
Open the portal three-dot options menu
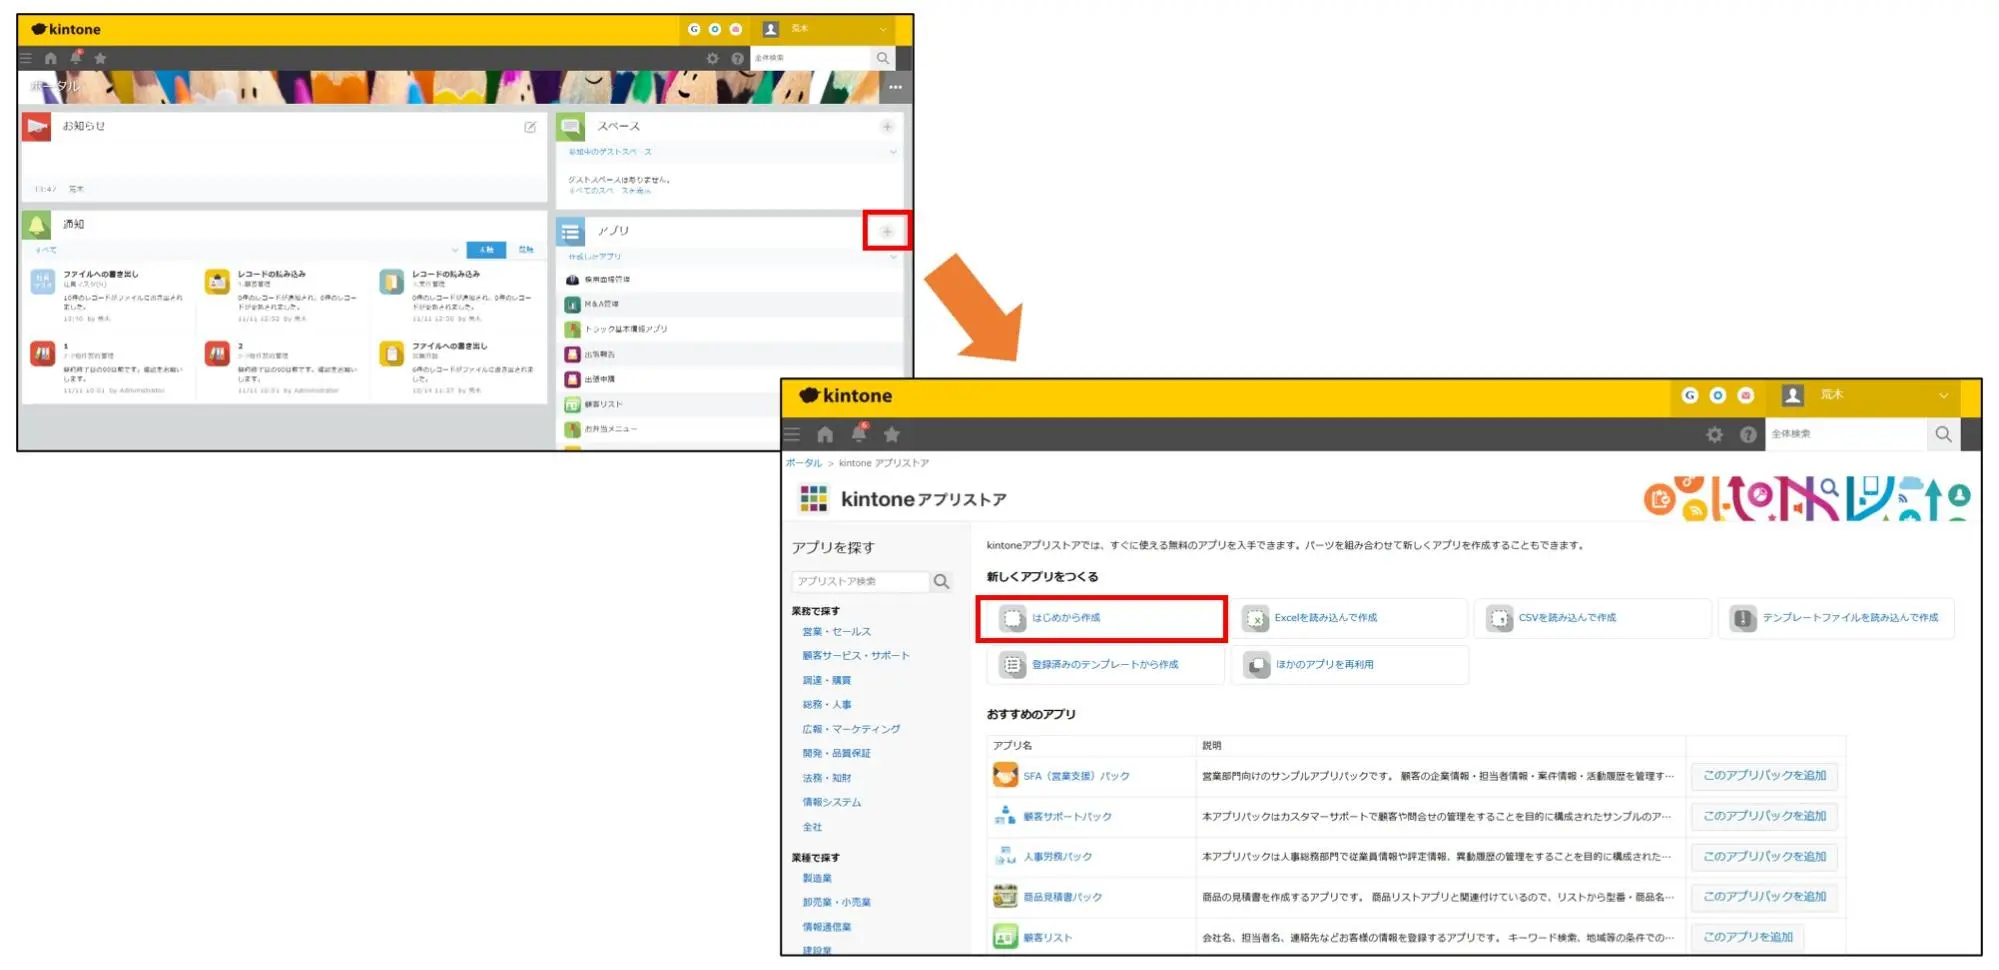(x=895, y=87)
